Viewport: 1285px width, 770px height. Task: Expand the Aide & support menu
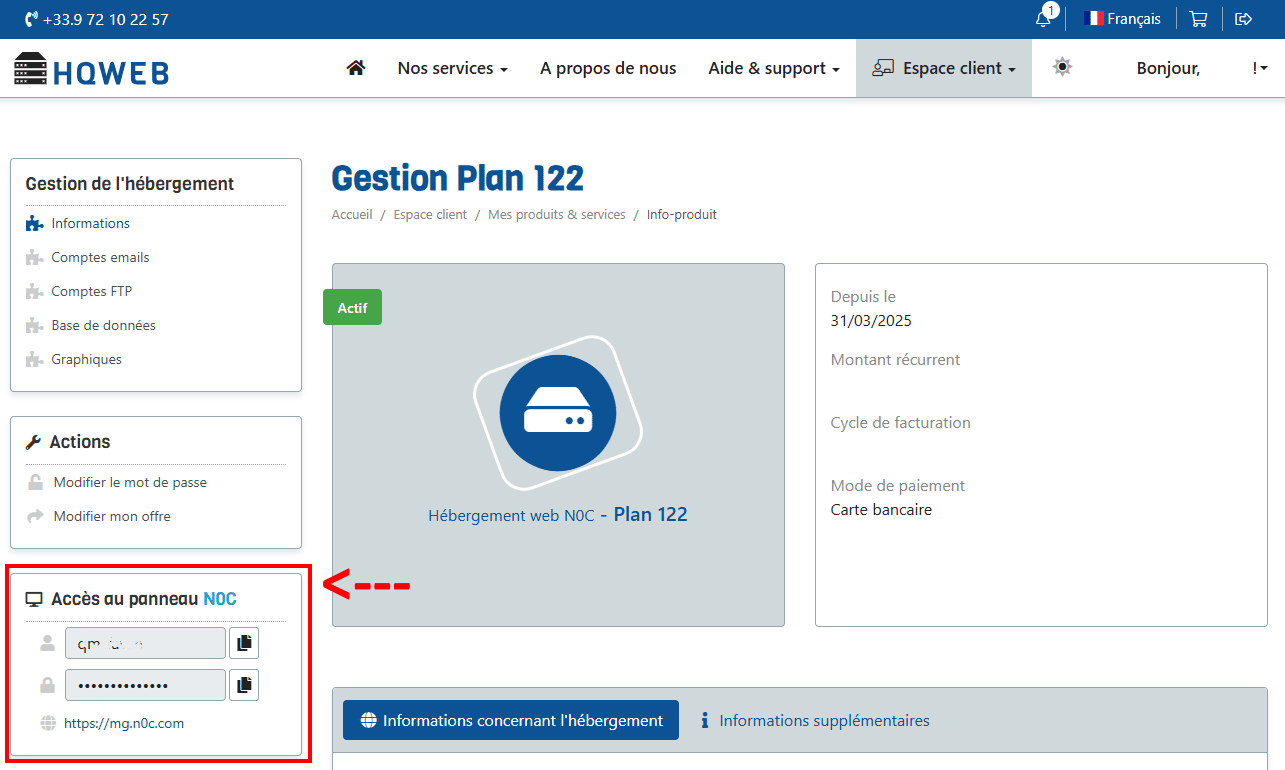click(x=774, y=68)
